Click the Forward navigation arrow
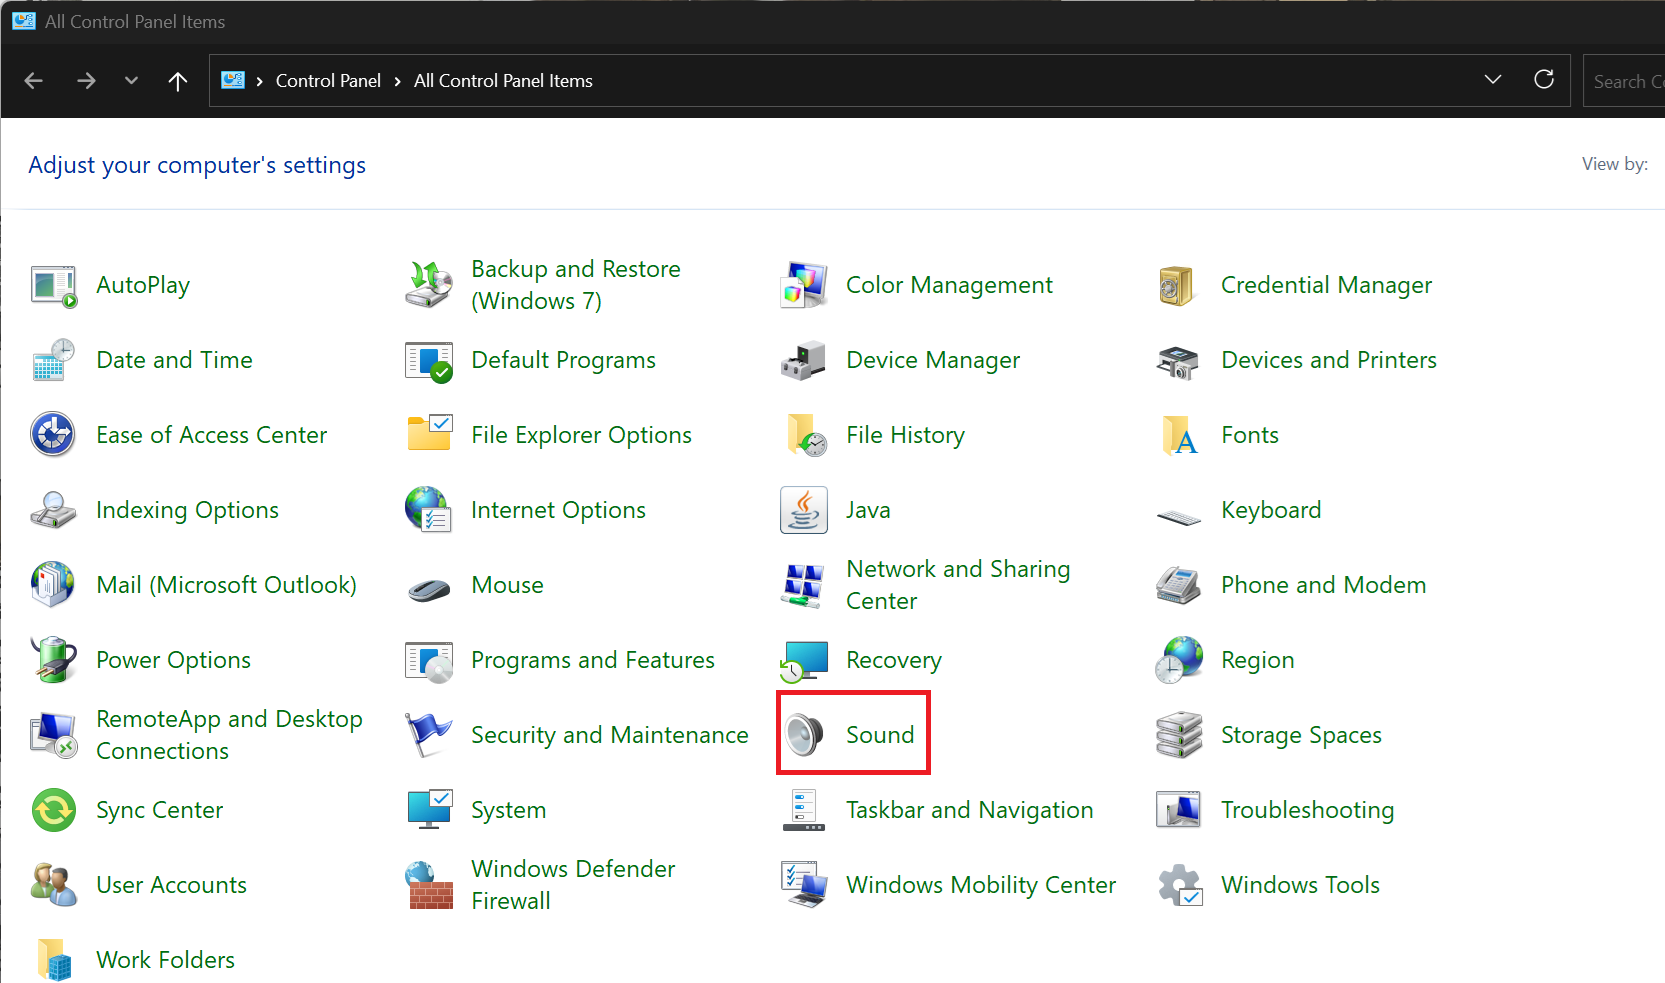The height and width of the screenshot is (983, 1665). (x=86, y=81)
